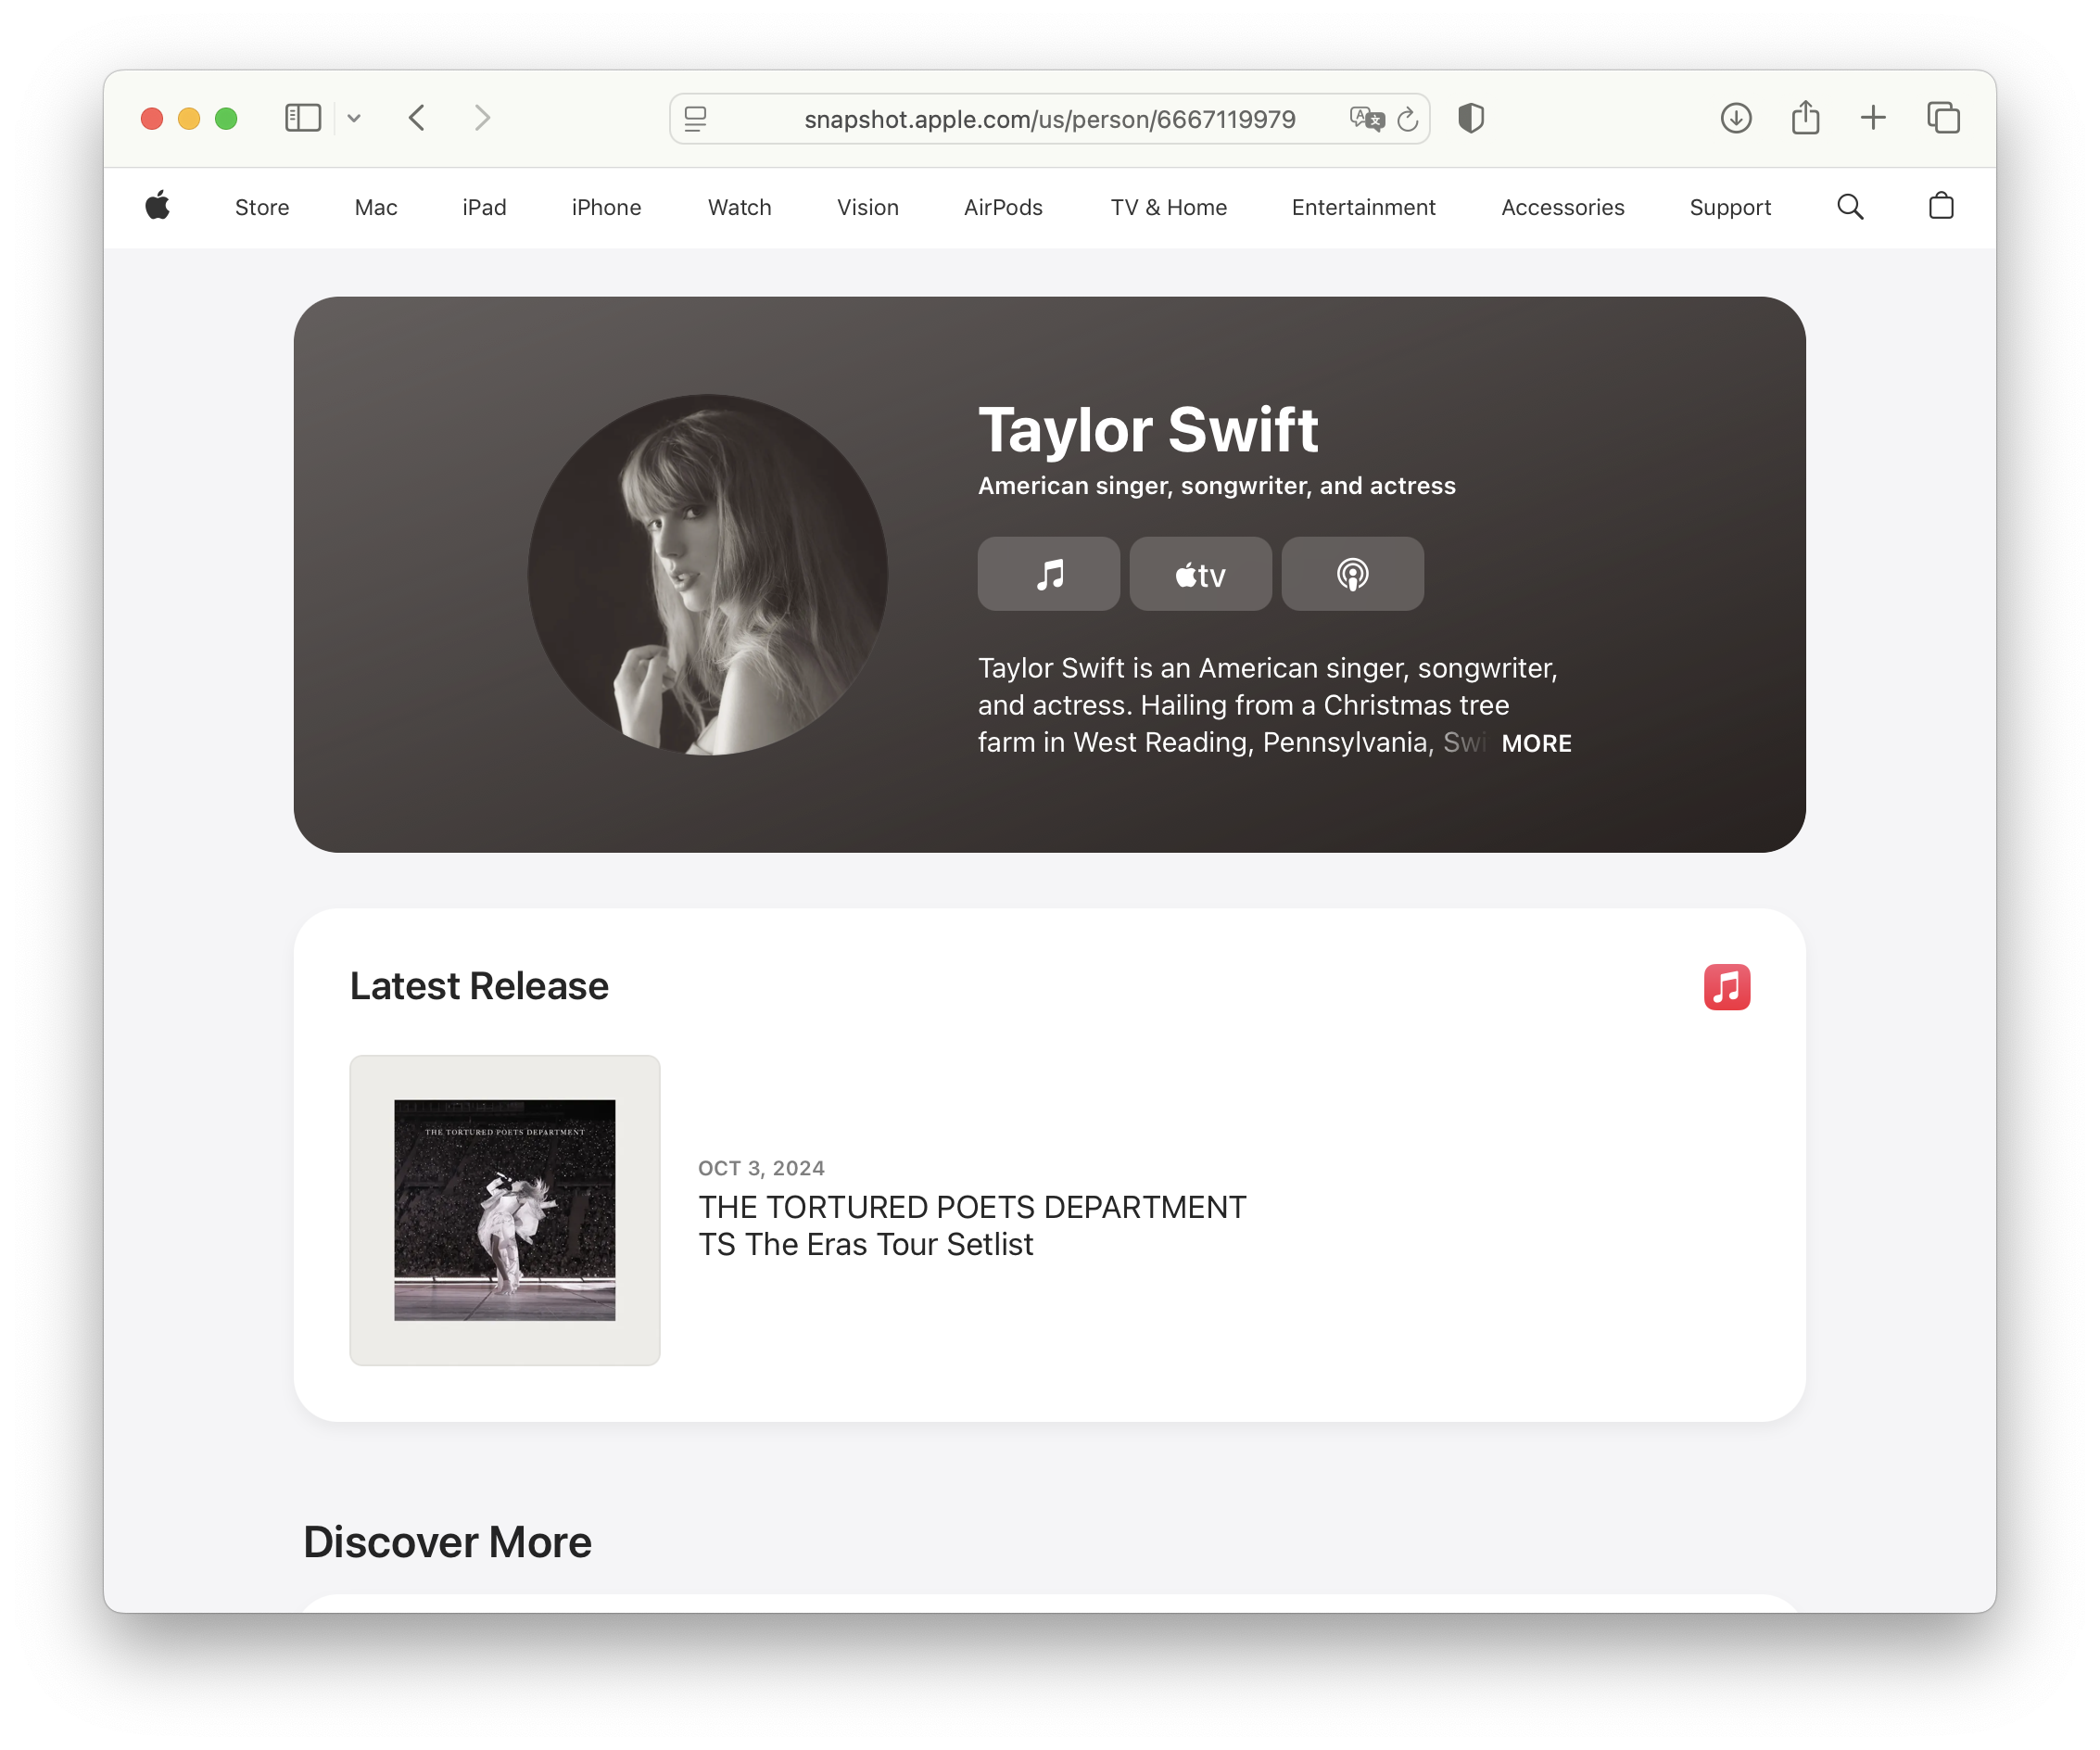The height and width of the screenshot is (1750, 2100).
Task: Go back with the back arrow
Action: tap(417, 118)
